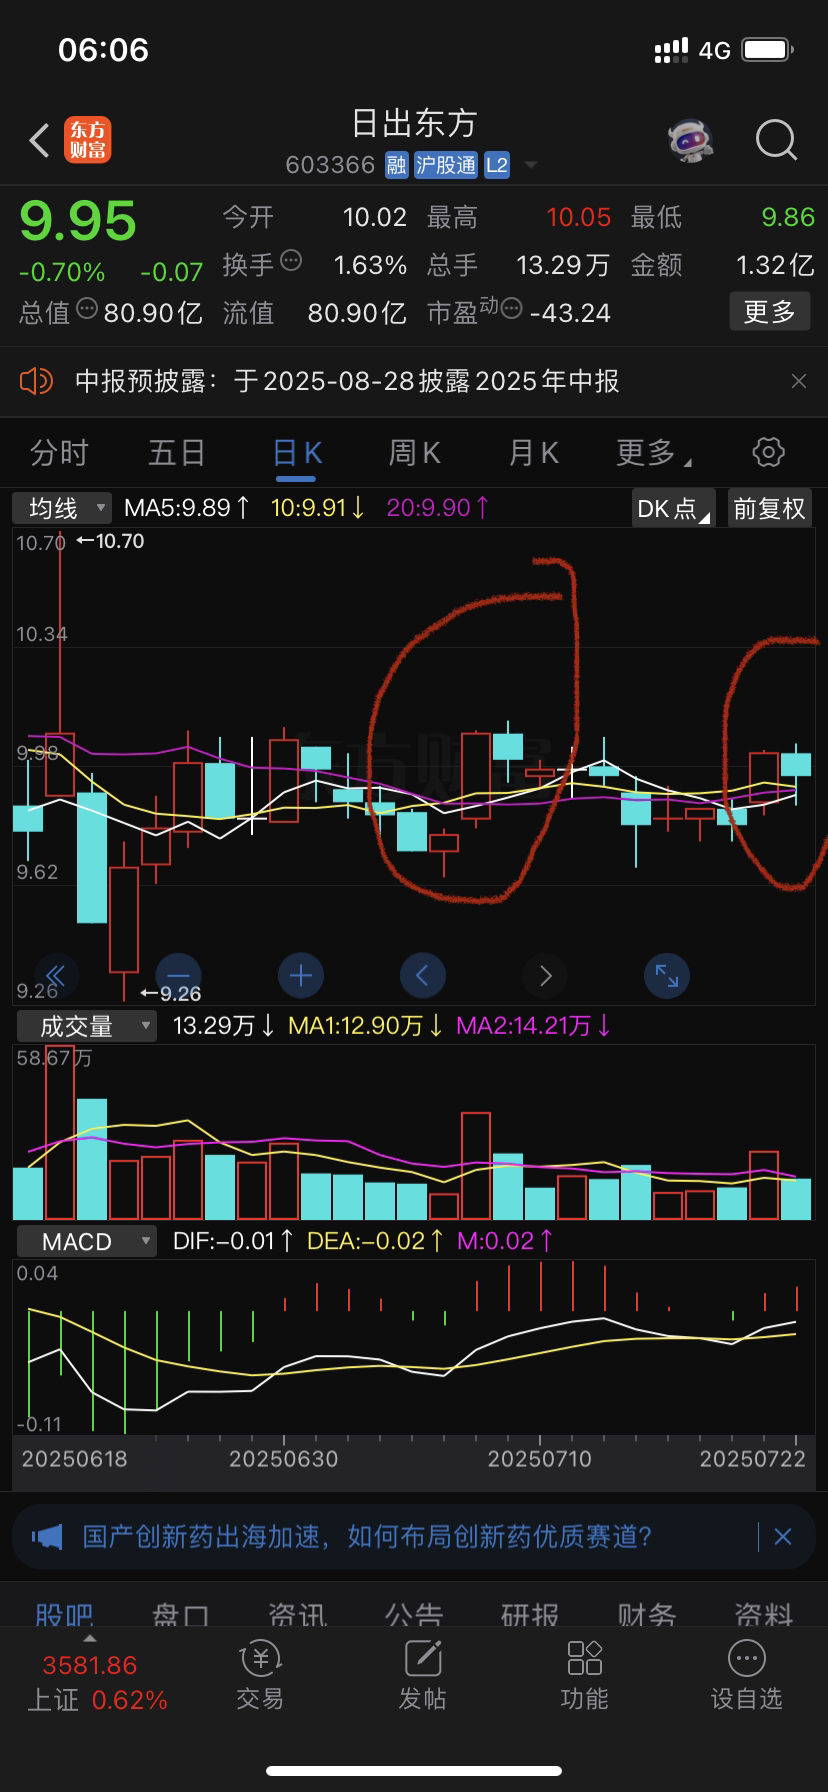
Task: Tap the 更多 quote details button
Action: 769,312
